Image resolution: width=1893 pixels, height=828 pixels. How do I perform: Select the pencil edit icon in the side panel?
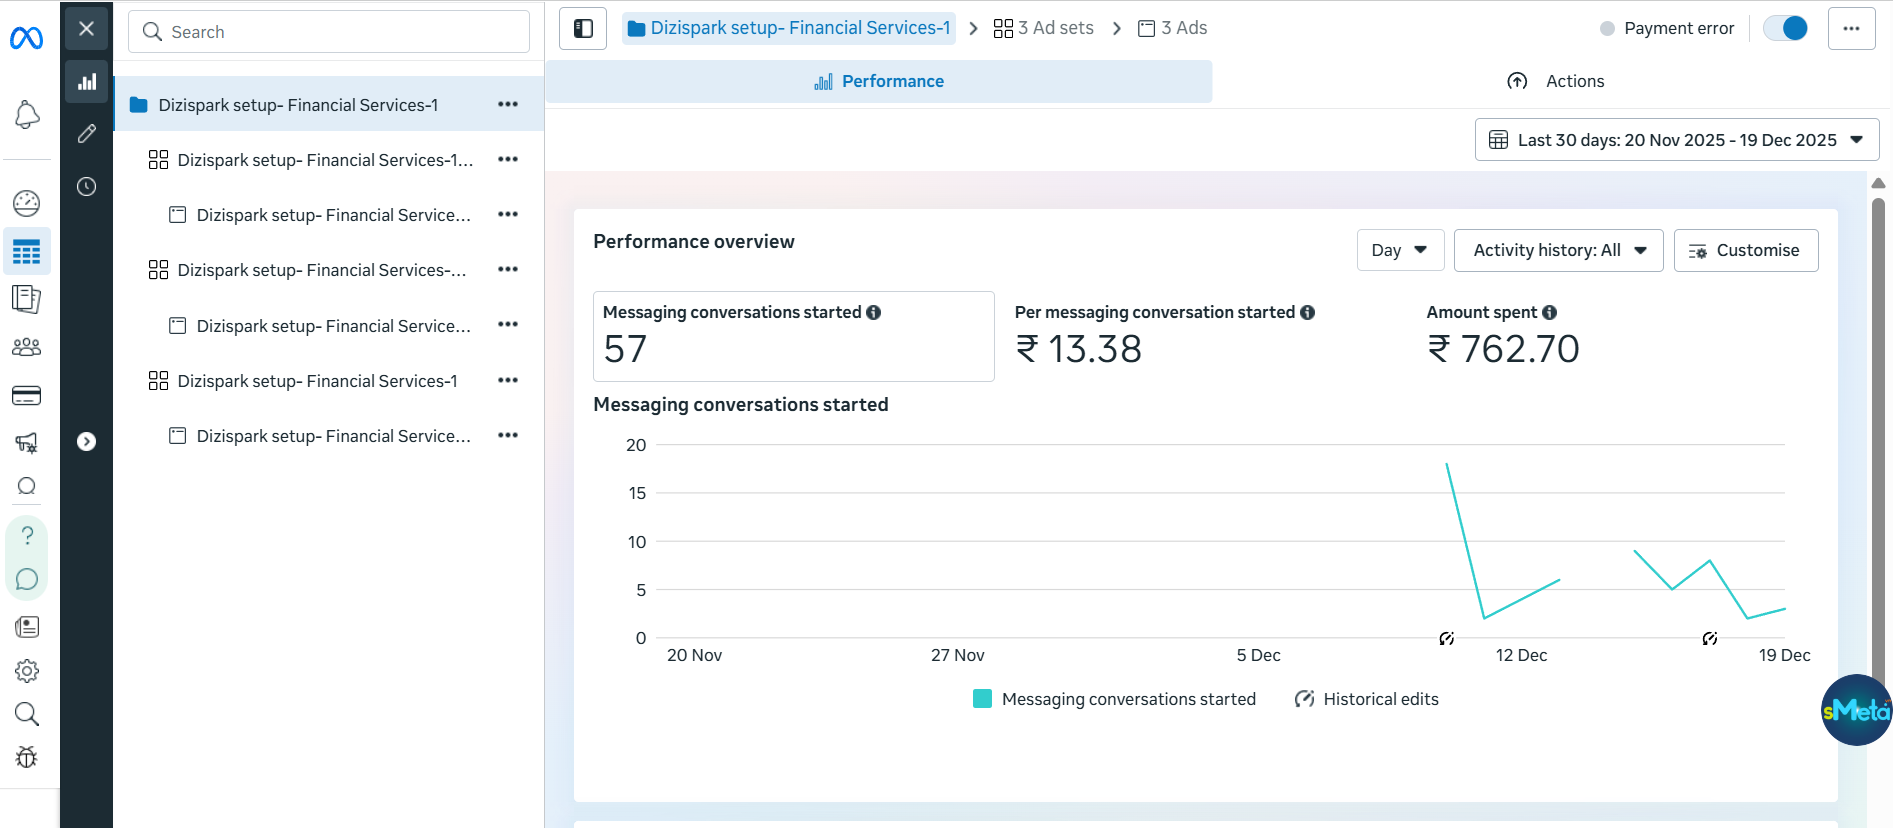point(87,134)
